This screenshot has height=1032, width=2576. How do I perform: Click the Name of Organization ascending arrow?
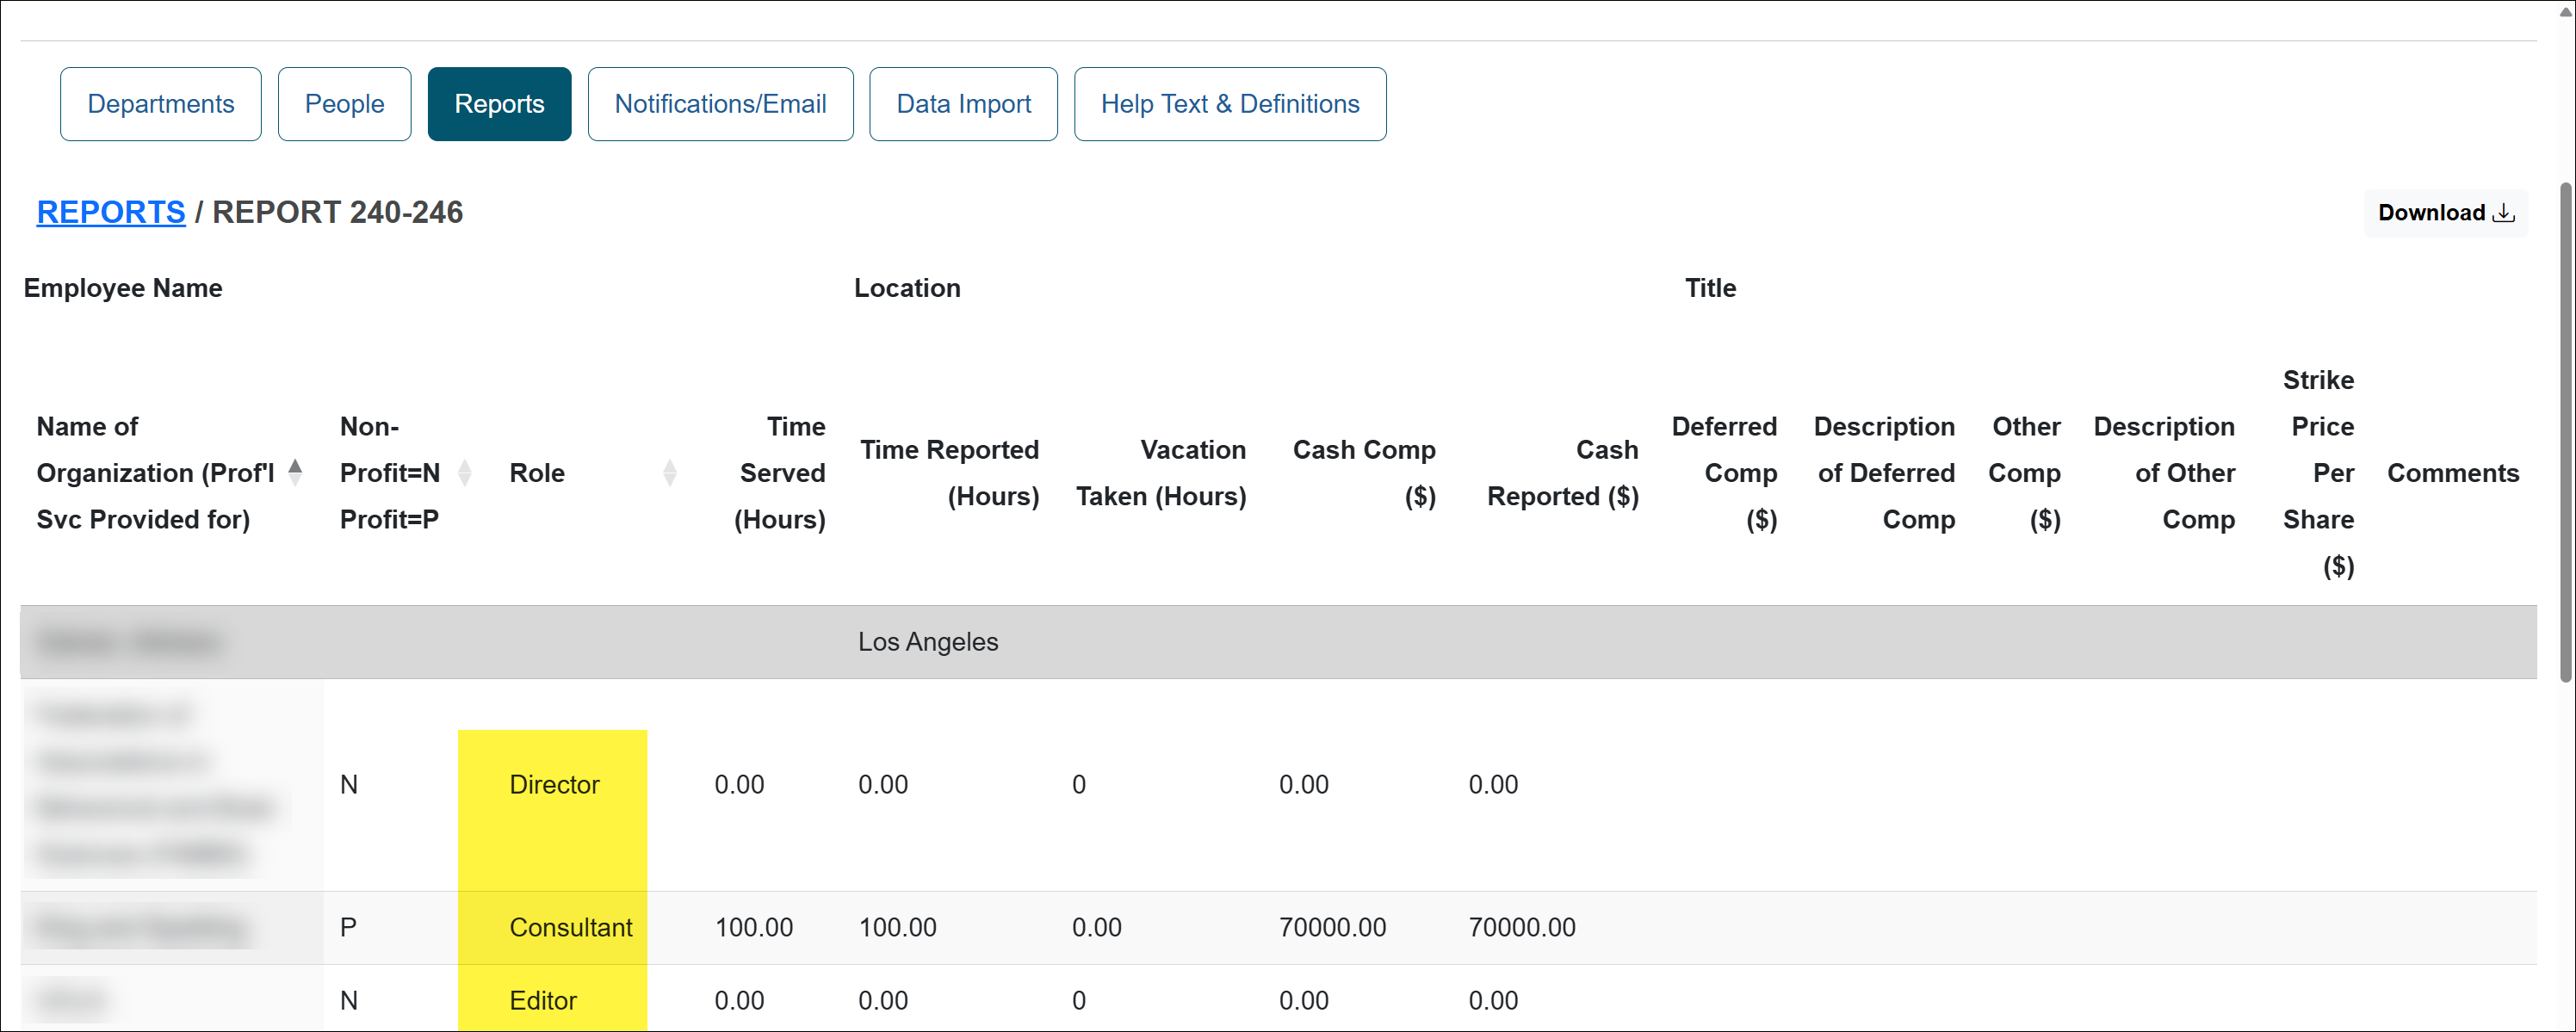[296, 464]
